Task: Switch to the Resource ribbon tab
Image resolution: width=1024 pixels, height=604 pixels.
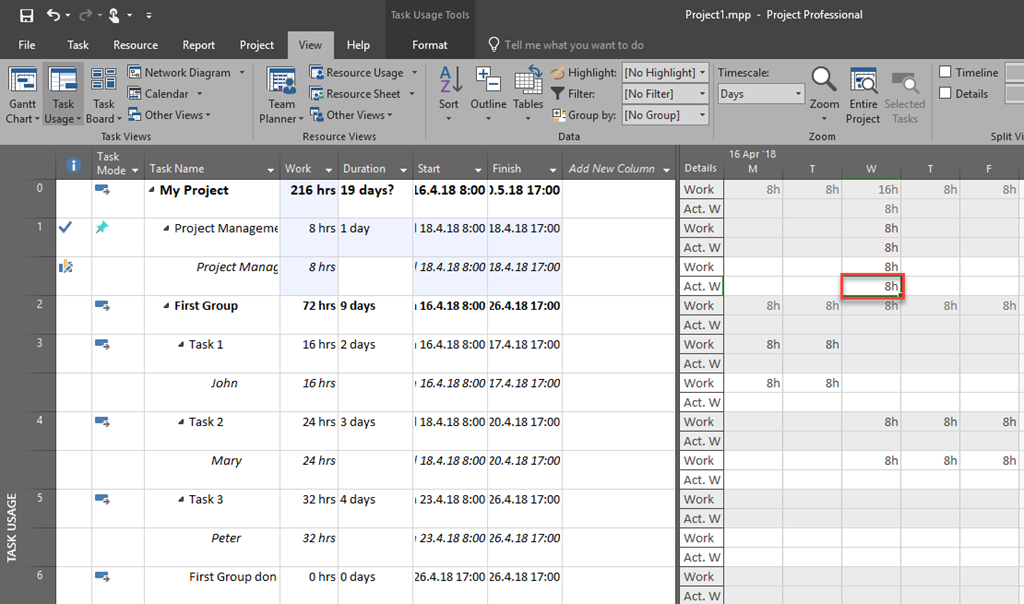Action: pos(135,44)
